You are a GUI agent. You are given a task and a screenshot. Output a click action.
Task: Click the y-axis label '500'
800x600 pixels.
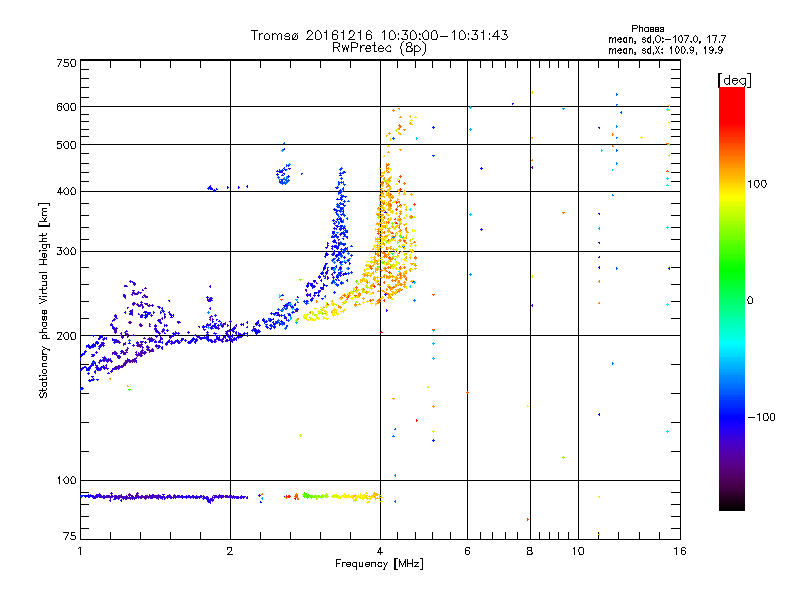coord(66,145)
